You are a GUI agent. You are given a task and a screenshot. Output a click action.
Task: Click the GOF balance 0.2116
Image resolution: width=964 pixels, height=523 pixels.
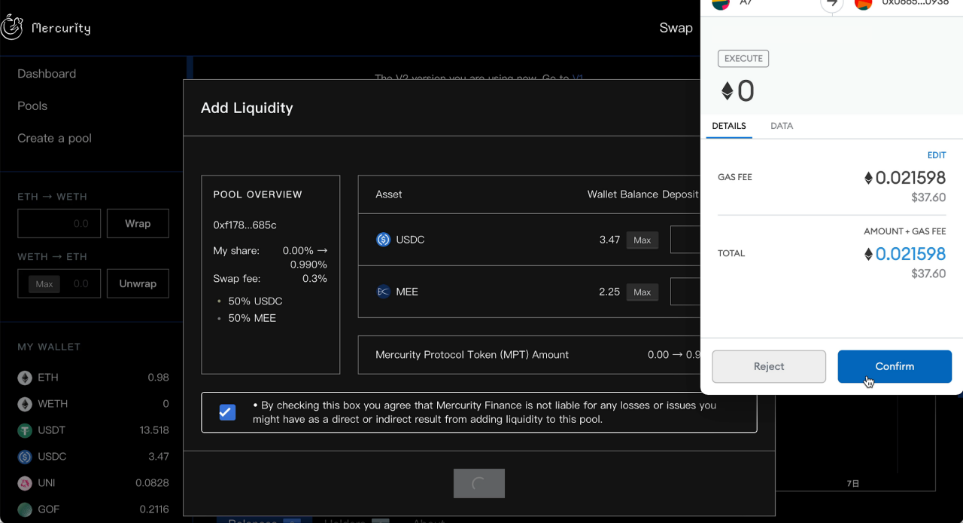click(x=154, y=509)
